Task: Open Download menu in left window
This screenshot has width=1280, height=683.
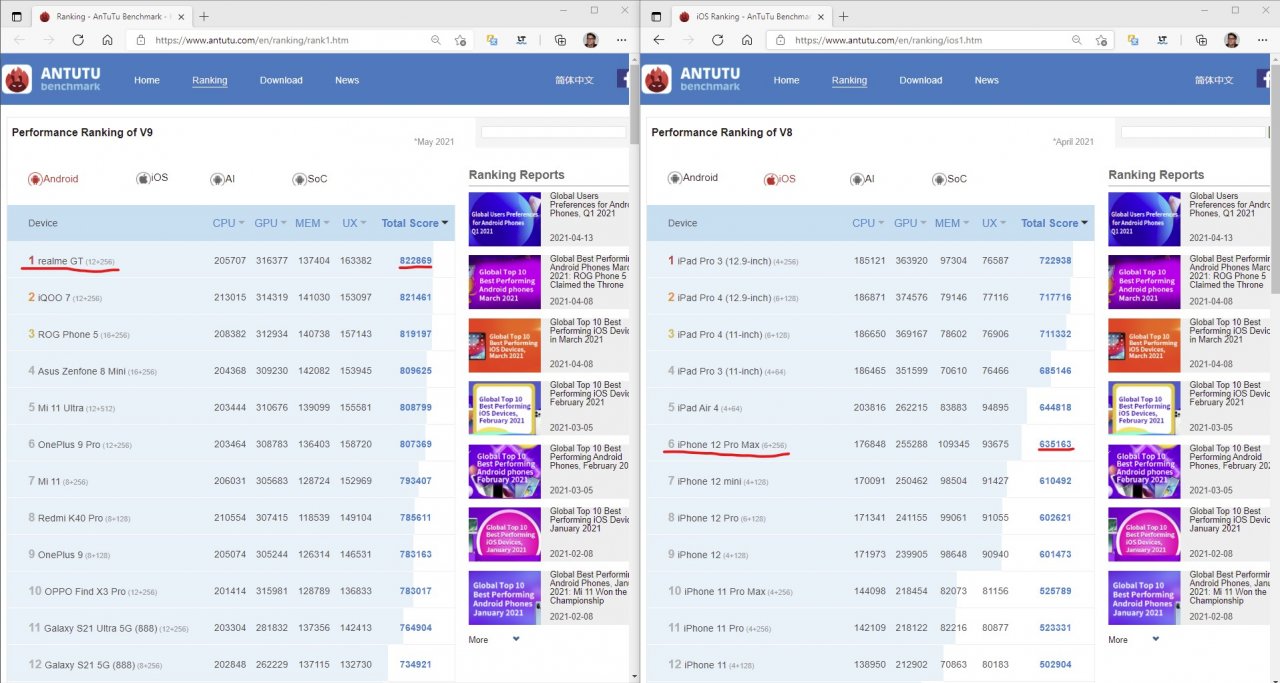Action: [281, 80]
